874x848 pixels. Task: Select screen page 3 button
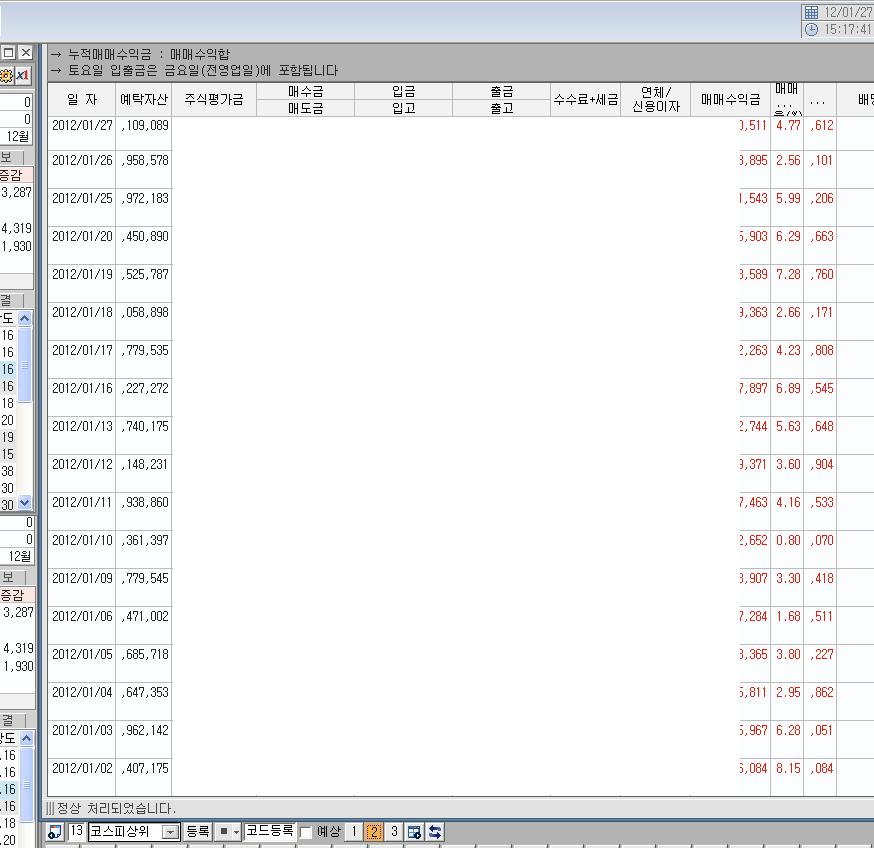coord(394,832)
